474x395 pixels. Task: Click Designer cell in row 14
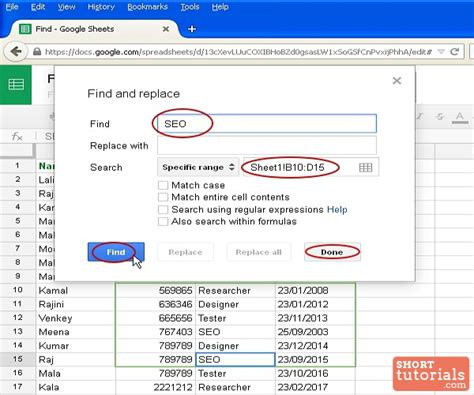click(235, 346)
